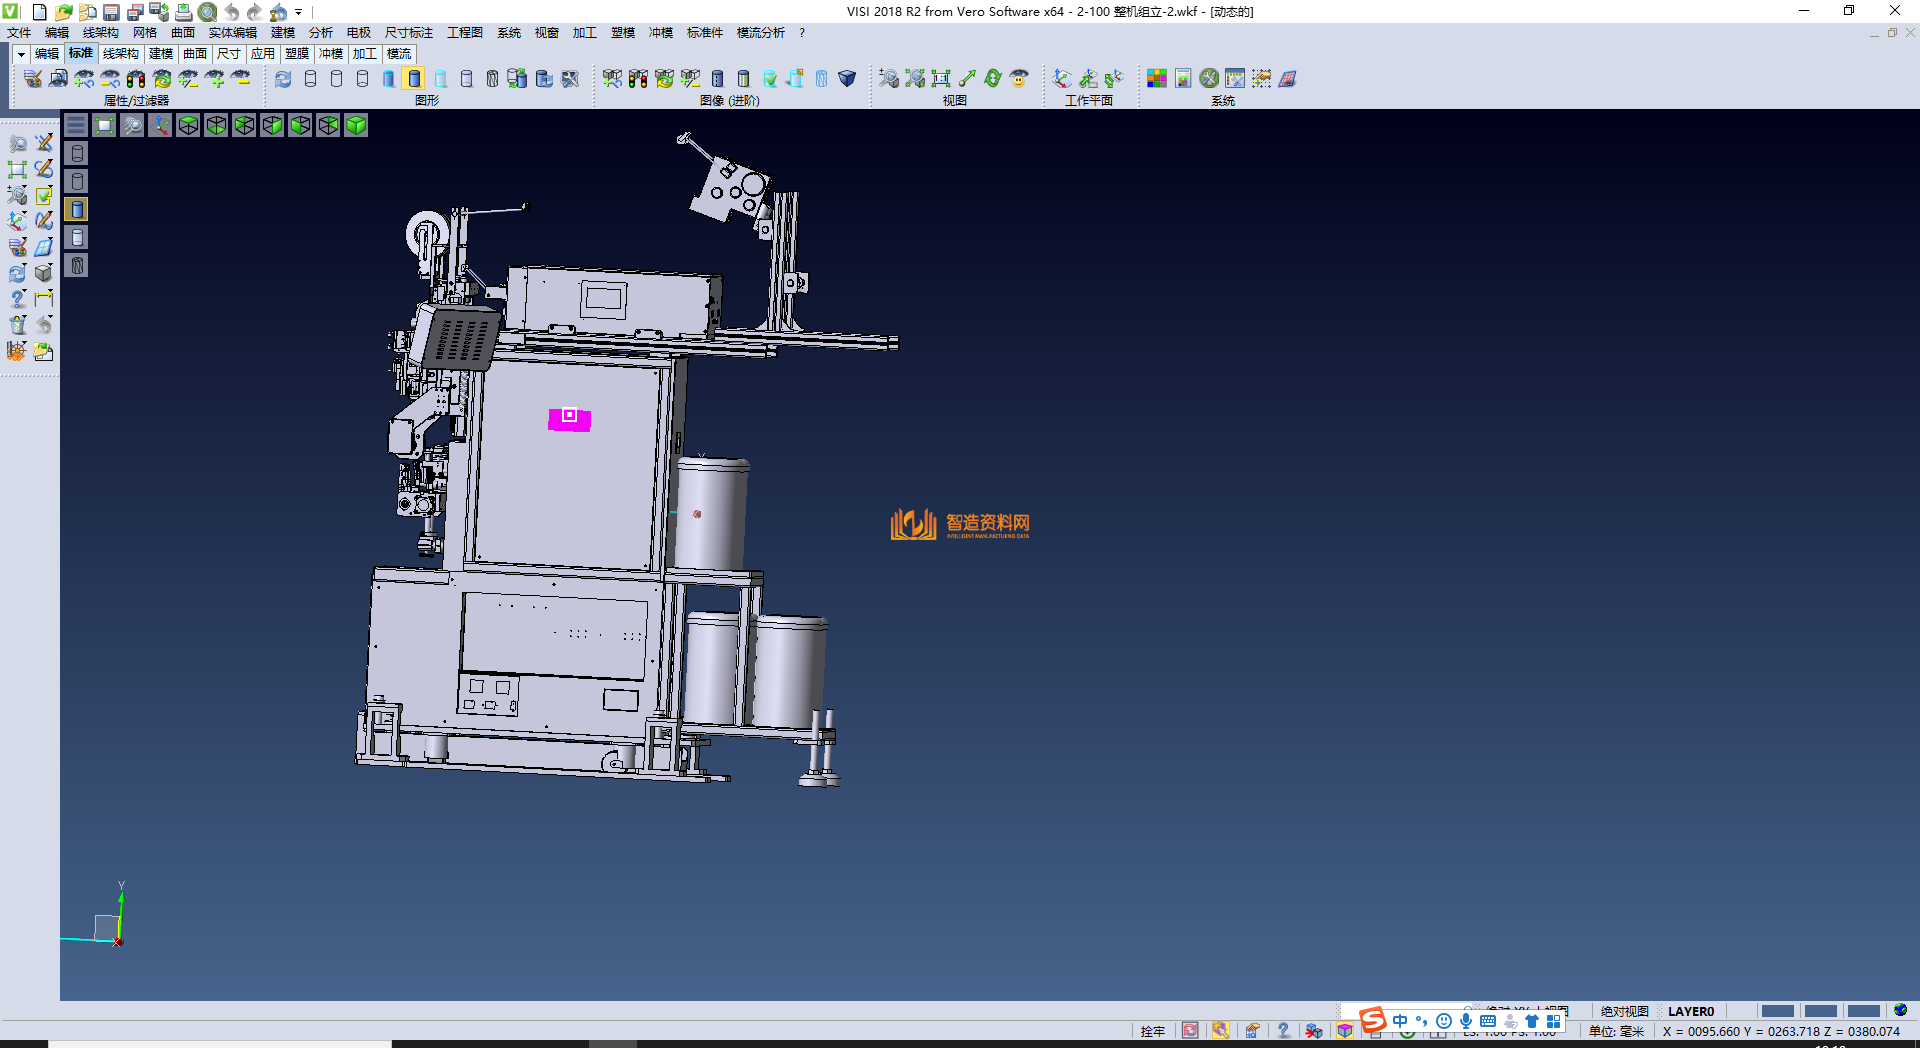Click the 绝对视图 status bar button
Screen dimensions: 1920x1048
point(1624,1011)
